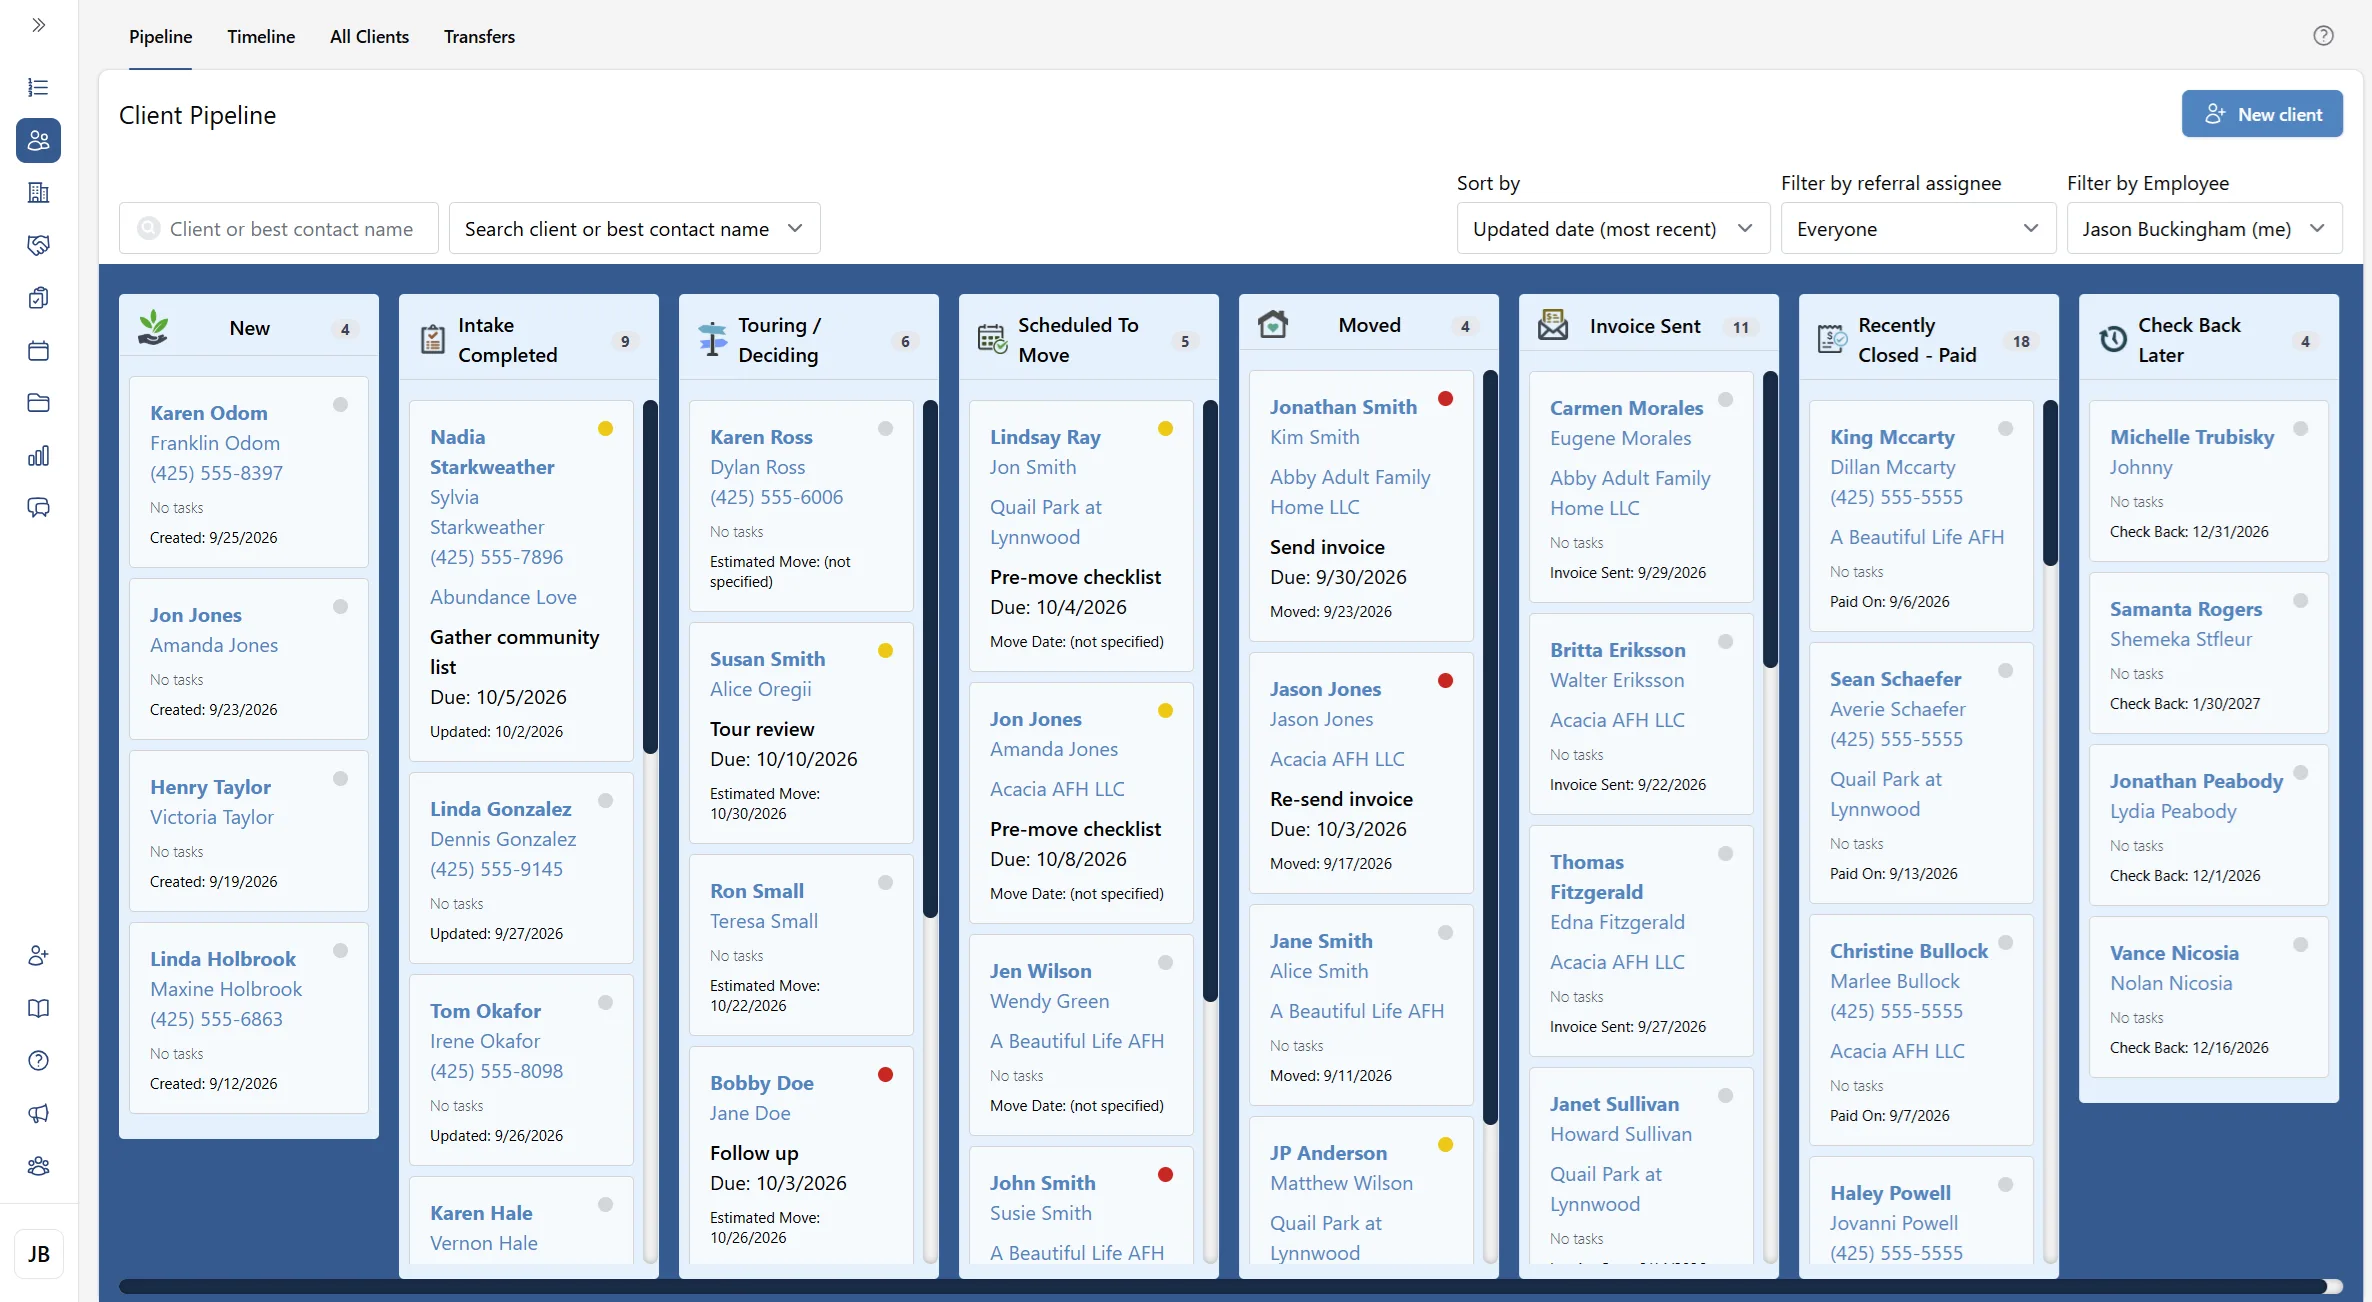Image resolution: width=2372 pixels, height=1302 pixels.
Task: Click the New client button
Action: coord(2262,114)
